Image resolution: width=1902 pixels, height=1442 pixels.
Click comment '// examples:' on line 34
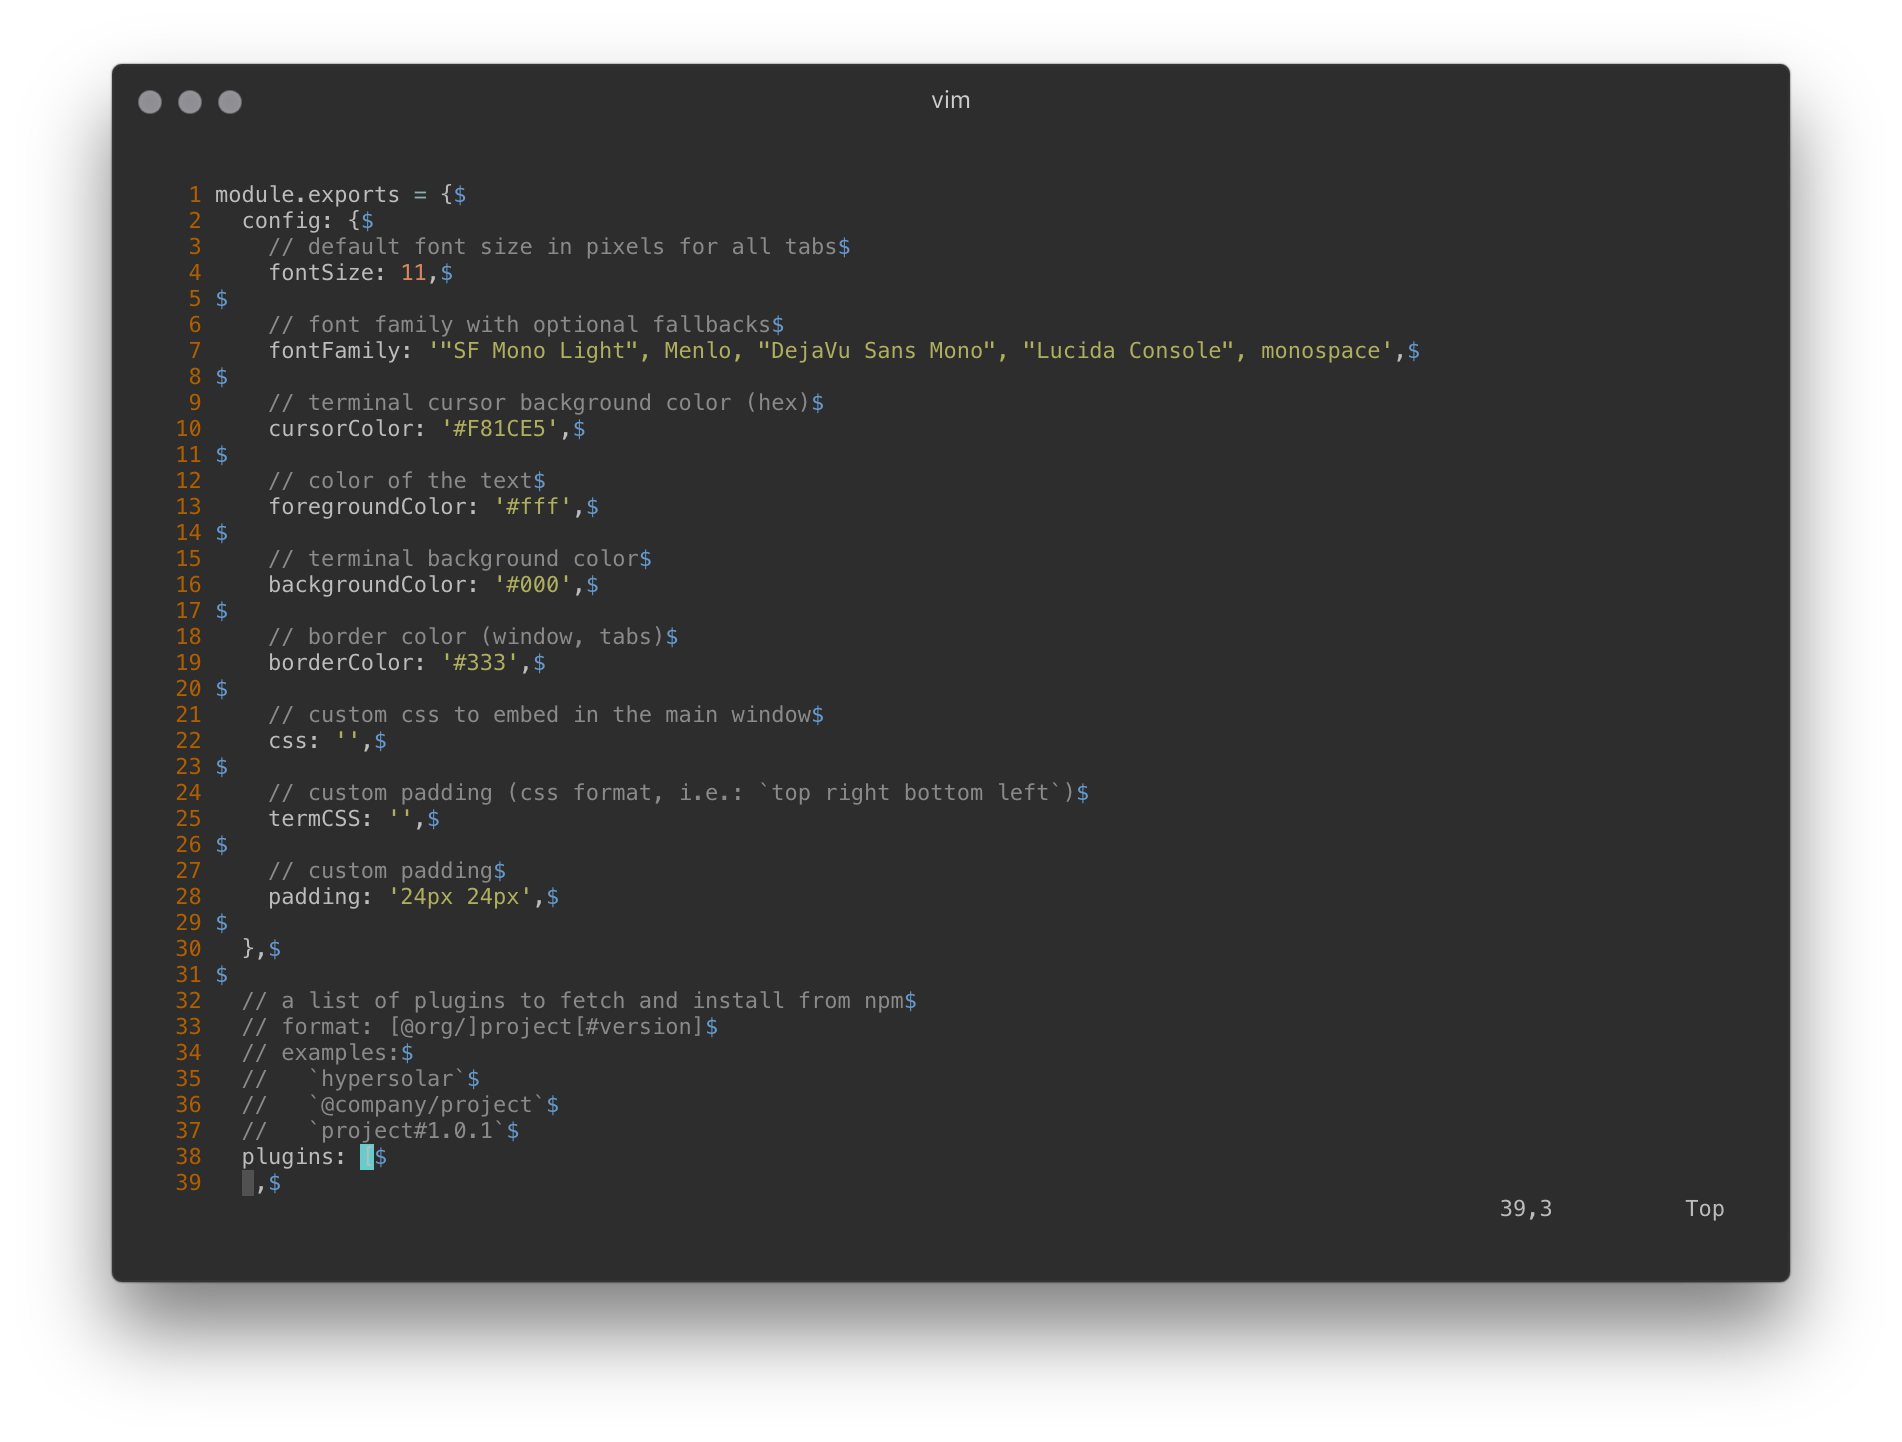(321, 1053)
